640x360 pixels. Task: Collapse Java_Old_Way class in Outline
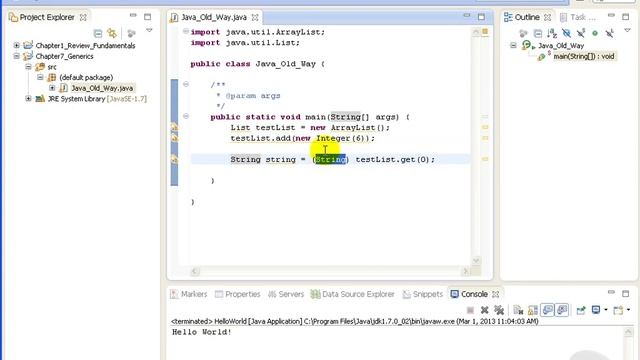513,45
